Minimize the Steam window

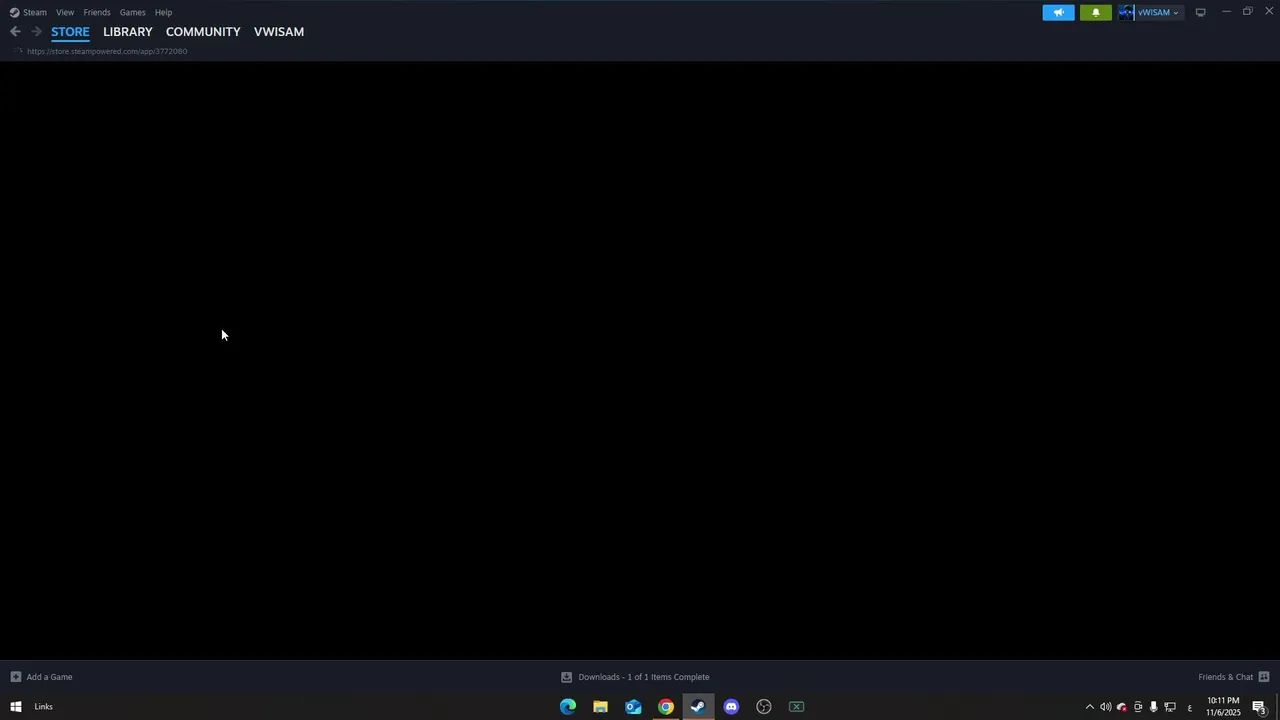point(1226,11)
